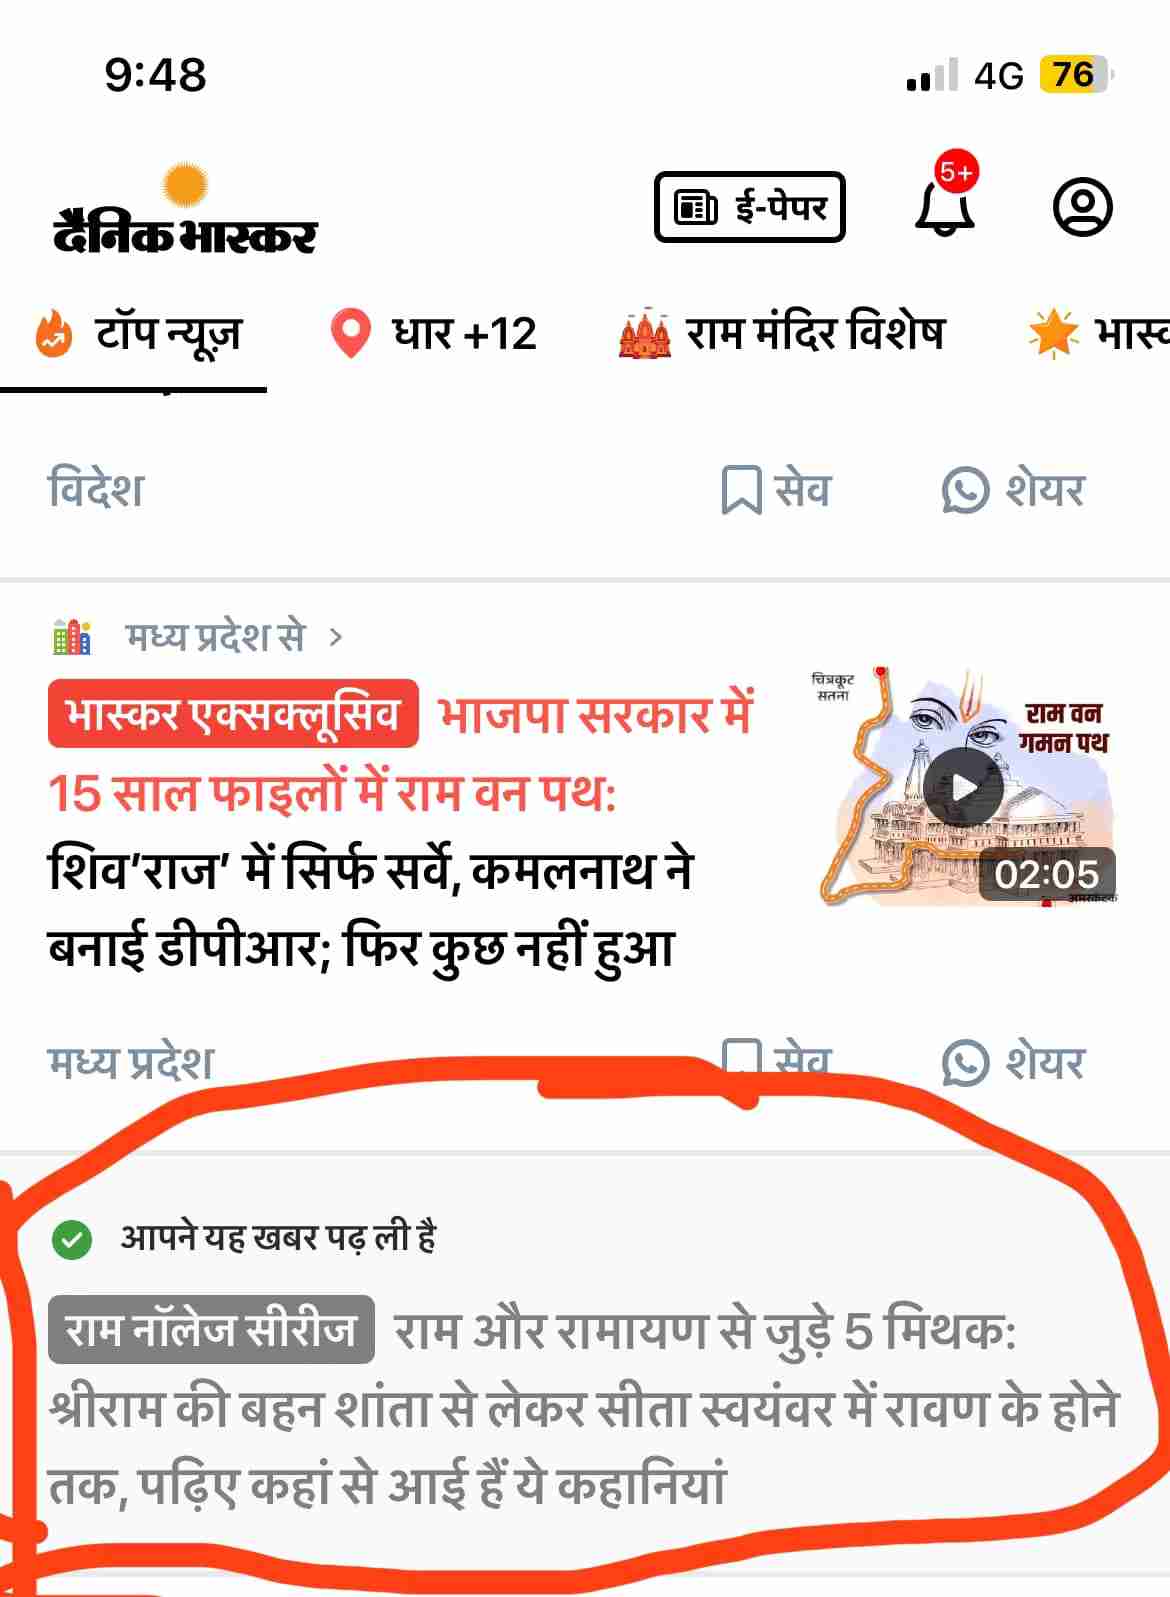Open the भाजपा सरकार में 15 साल headline
The width and height of the screenshot is (1170, 1597).
coord(400,832)
